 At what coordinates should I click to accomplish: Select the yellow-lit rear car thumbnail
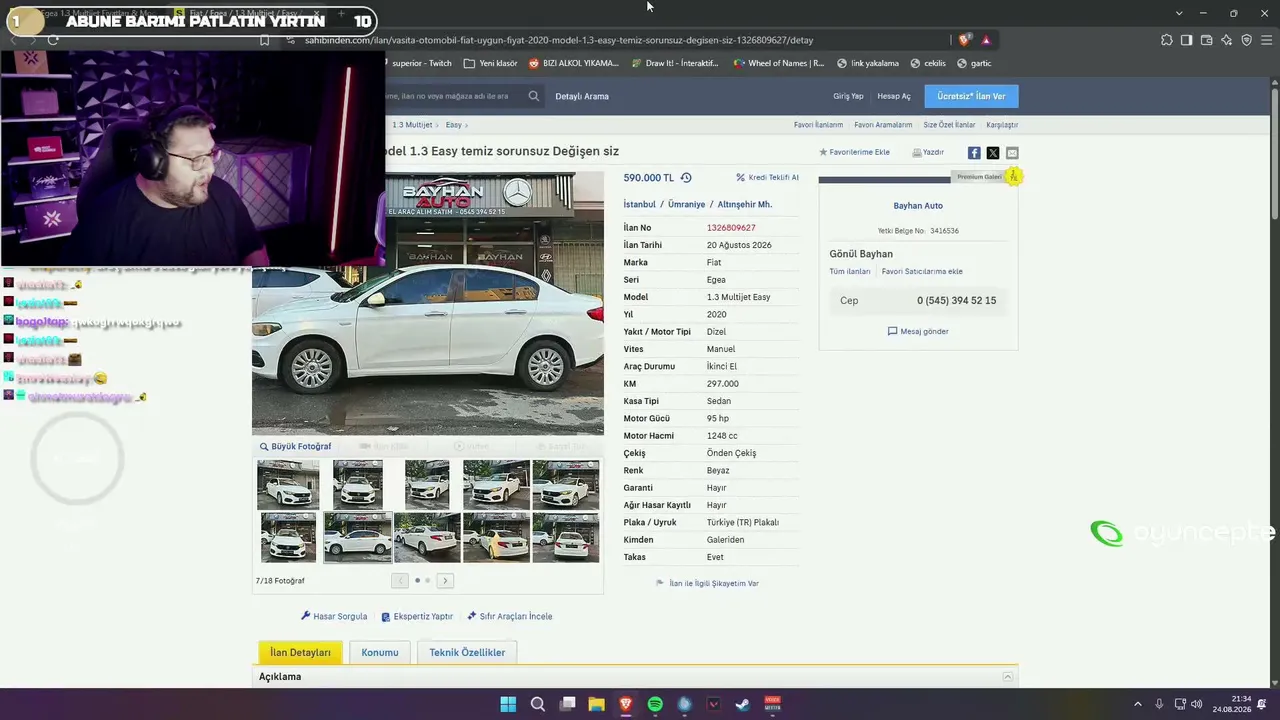[496, 537]
